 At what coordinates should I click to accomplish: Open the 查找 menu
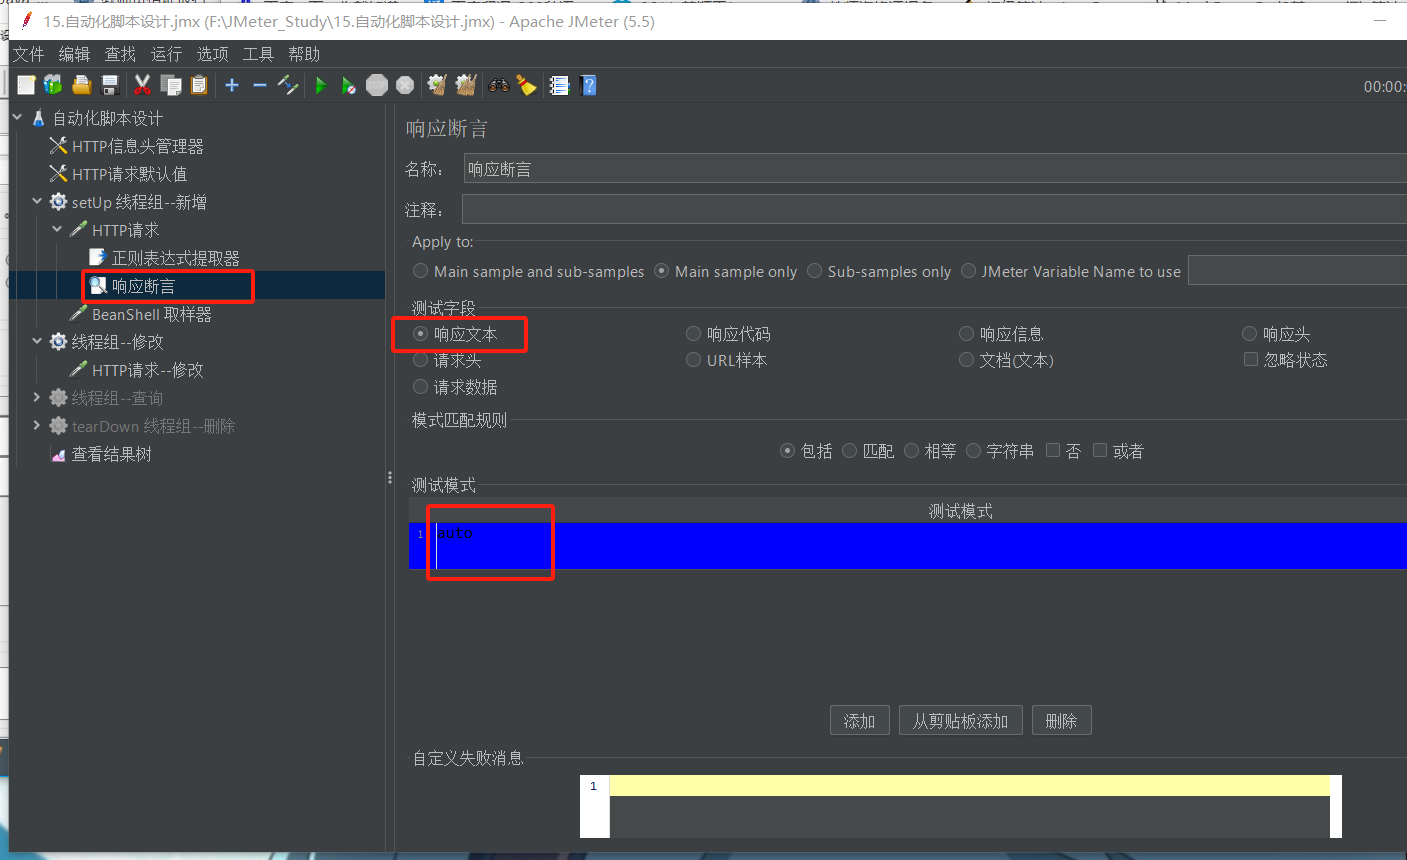click(120, 54)
